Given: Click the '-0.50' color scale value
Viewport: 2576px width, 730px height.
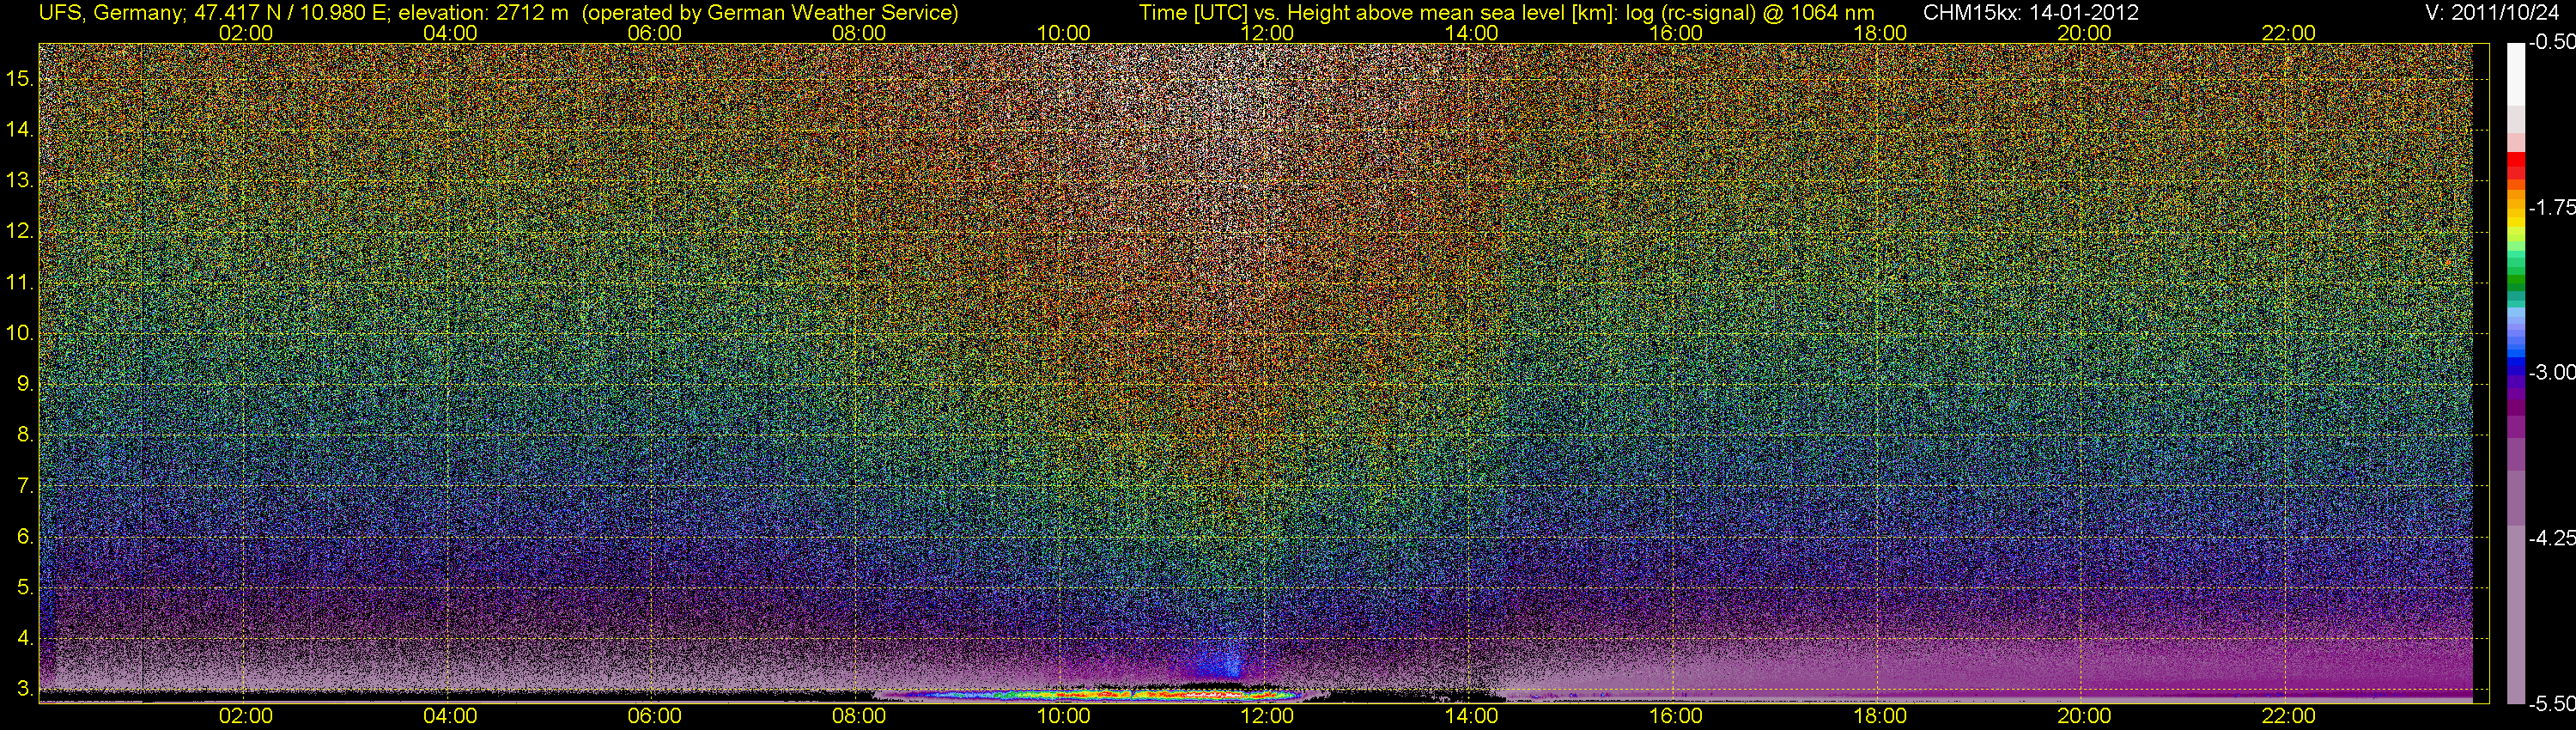Looking at the screenshot, I should tap(2551, 42).
